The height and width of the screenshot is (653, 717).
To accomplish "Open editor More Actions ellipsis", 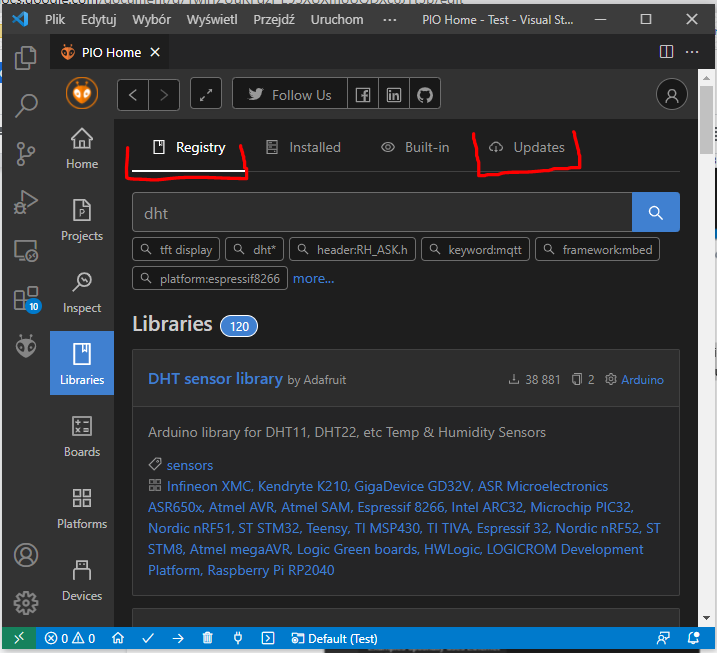I will [691, 52].
